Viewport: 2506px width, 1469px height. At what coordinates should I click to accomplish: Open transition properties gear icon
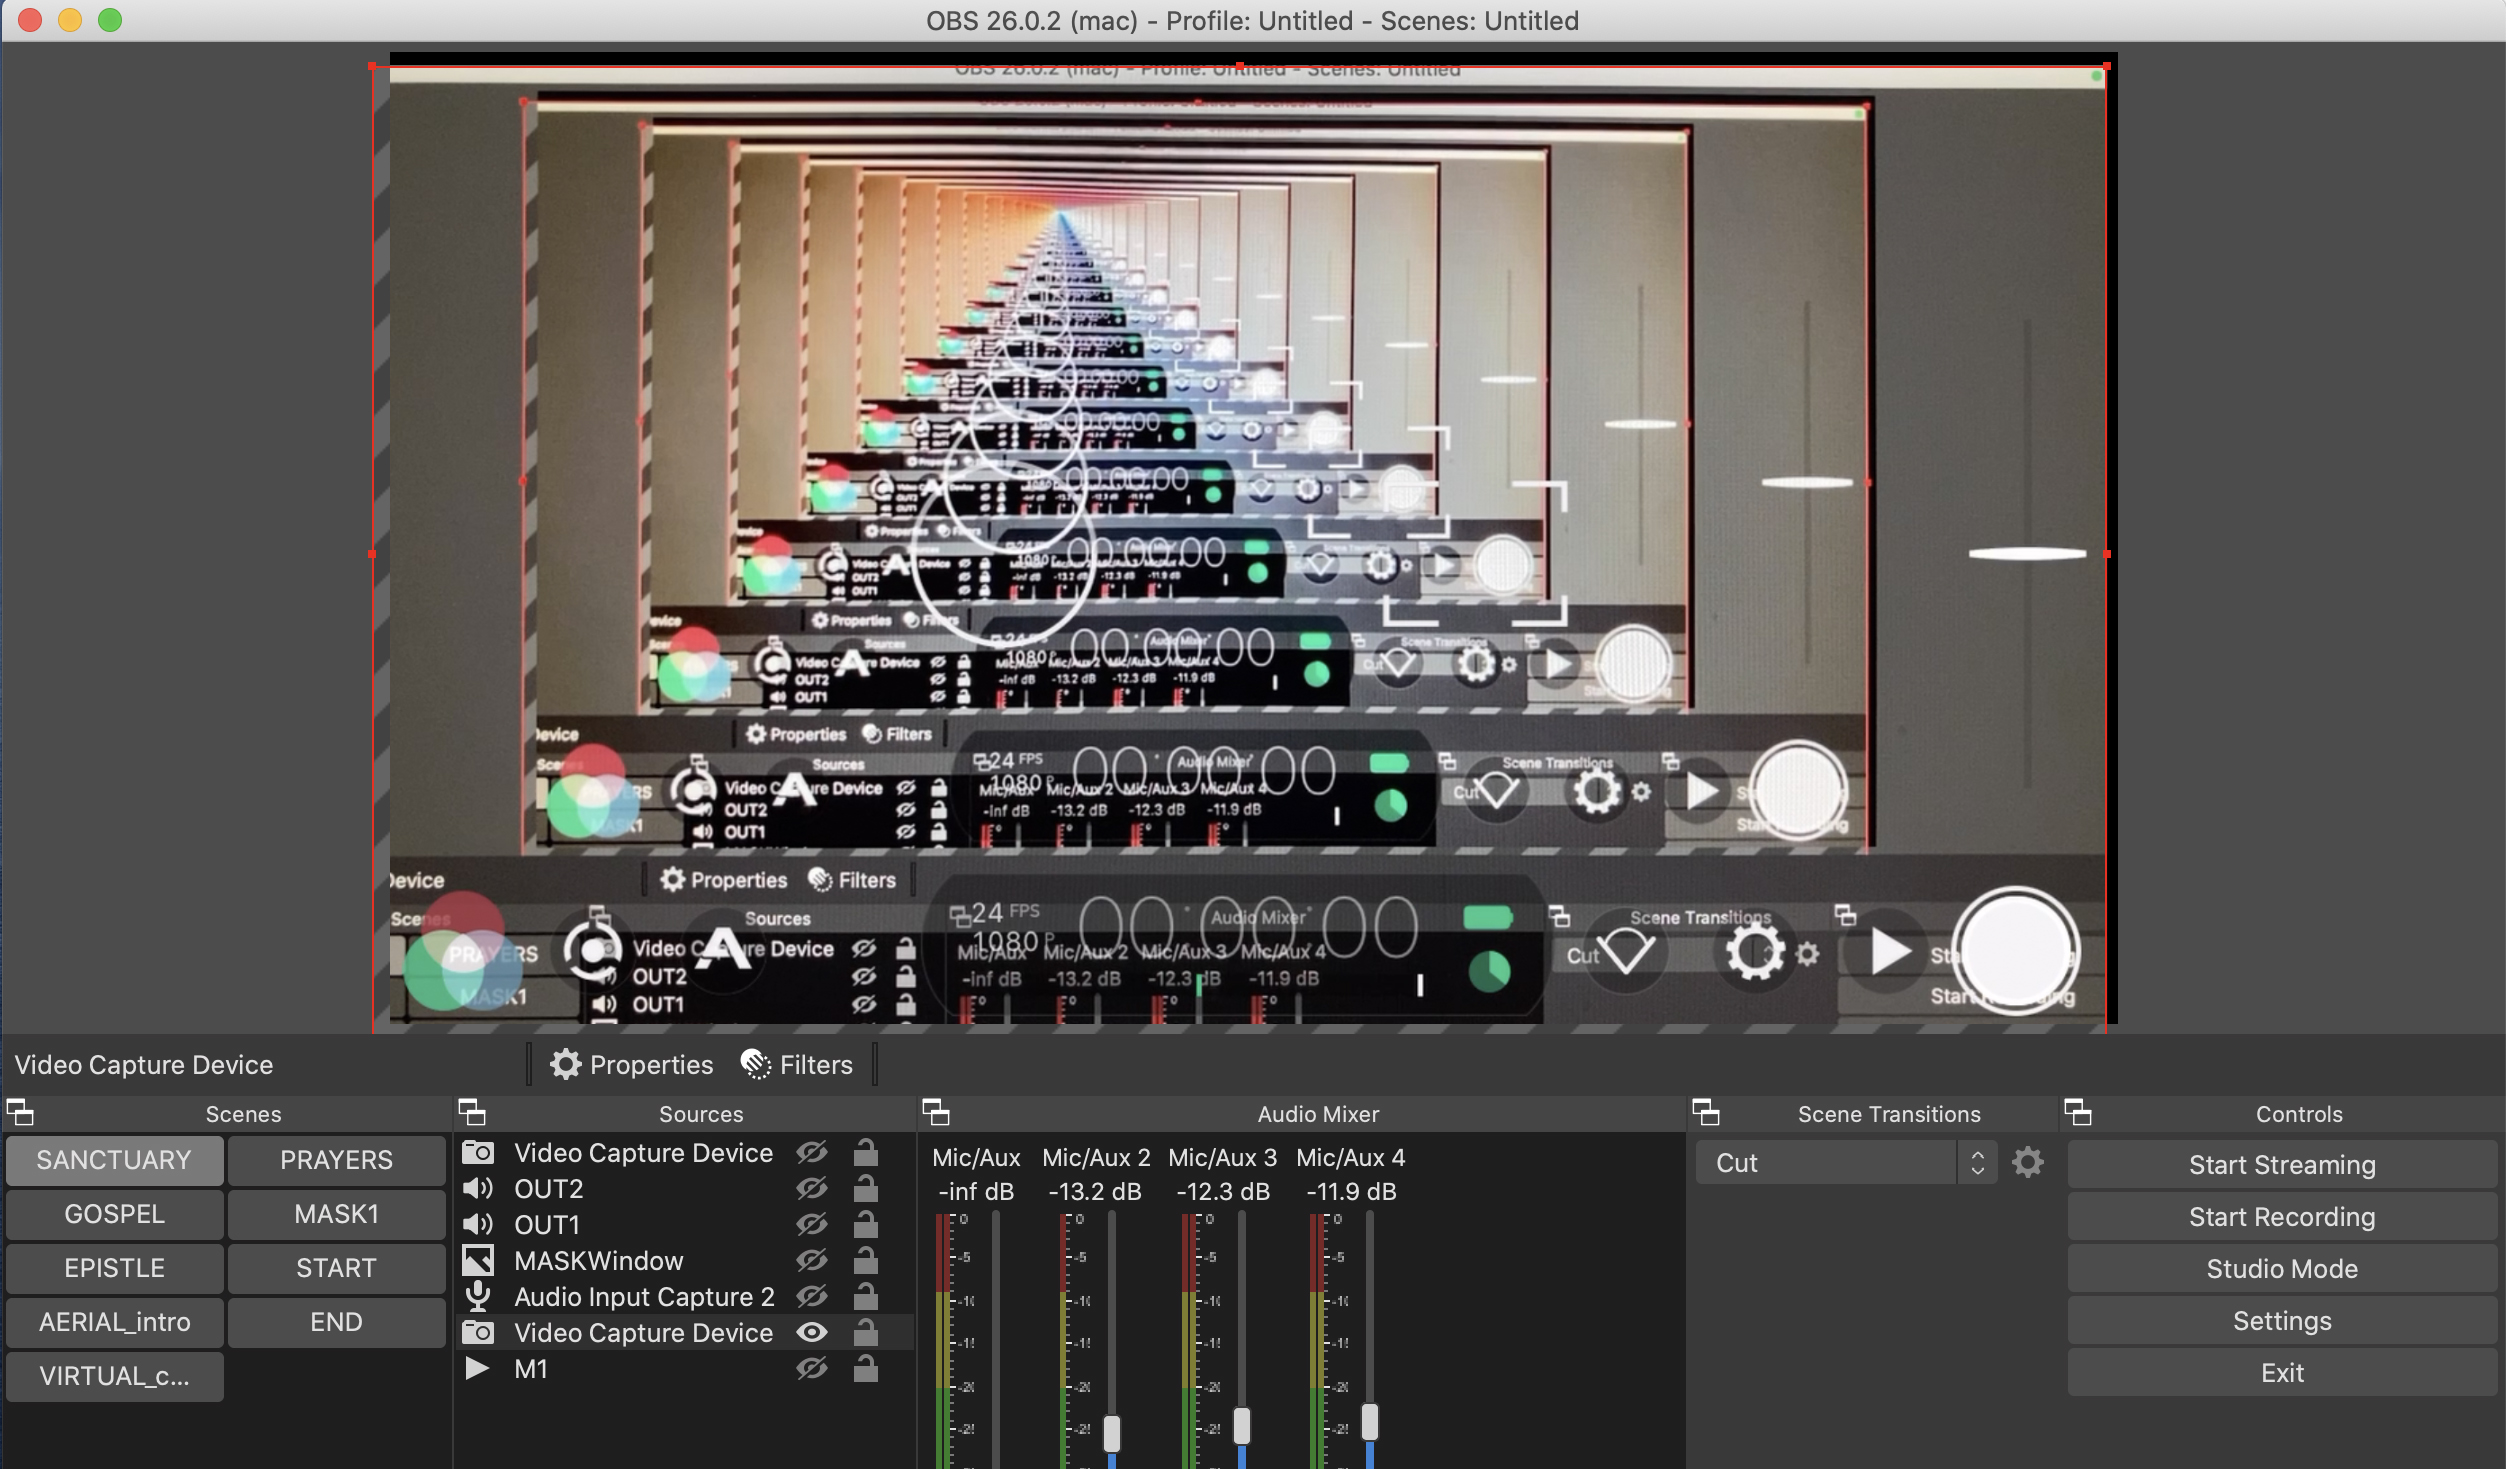point(2028,1163)
